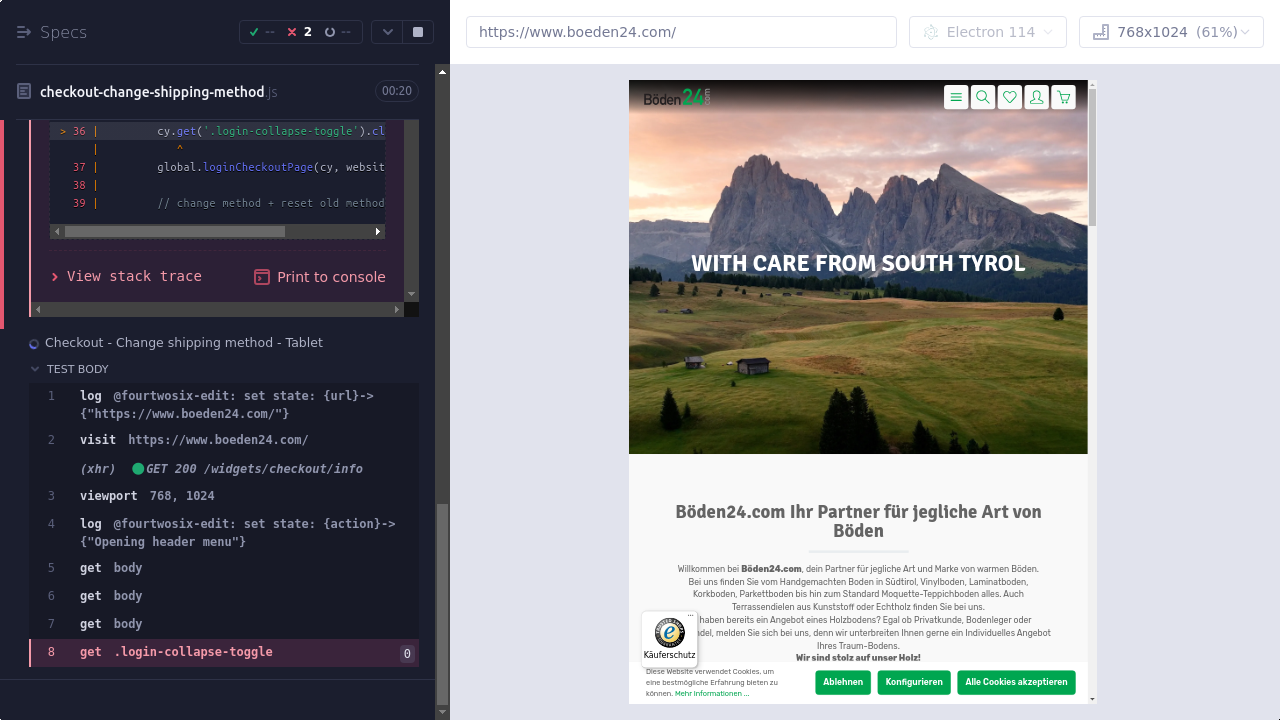Click the Böden24 logo
This screenshot has width=1280, height=720.
(x=676, y=97)
